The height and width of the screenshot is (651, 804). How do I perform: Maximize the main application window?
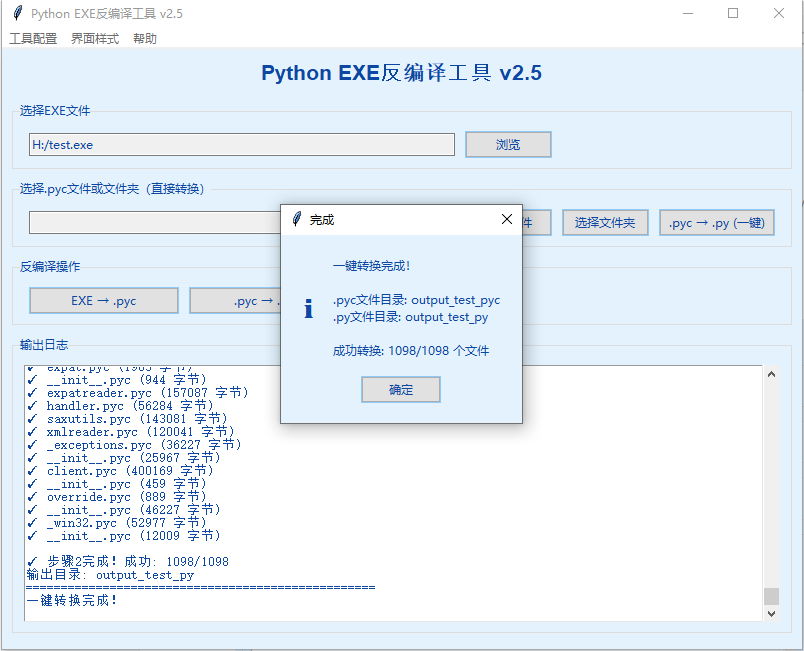pos(733,13)
